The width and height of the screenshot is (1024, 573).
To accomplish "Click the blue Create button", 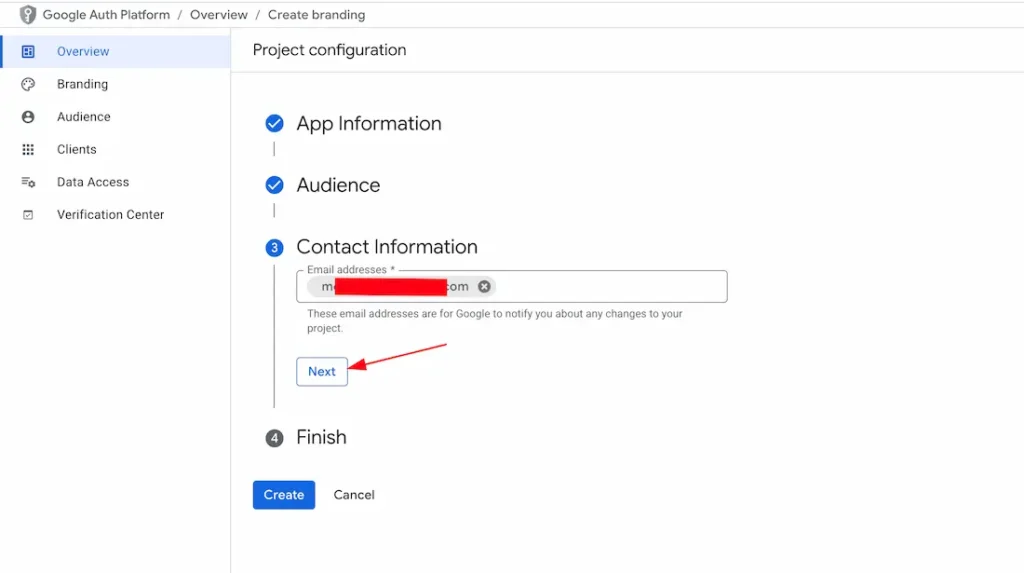I will 283,495.
